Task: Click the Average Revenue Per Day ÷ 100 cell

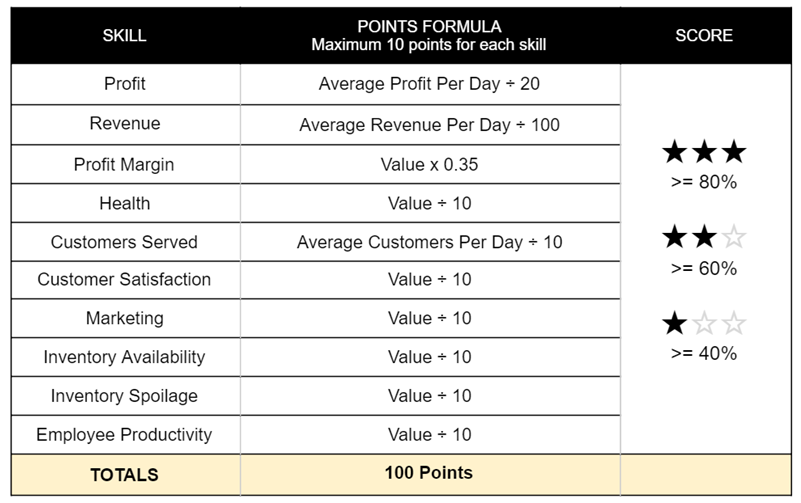Action: (430, 125)
